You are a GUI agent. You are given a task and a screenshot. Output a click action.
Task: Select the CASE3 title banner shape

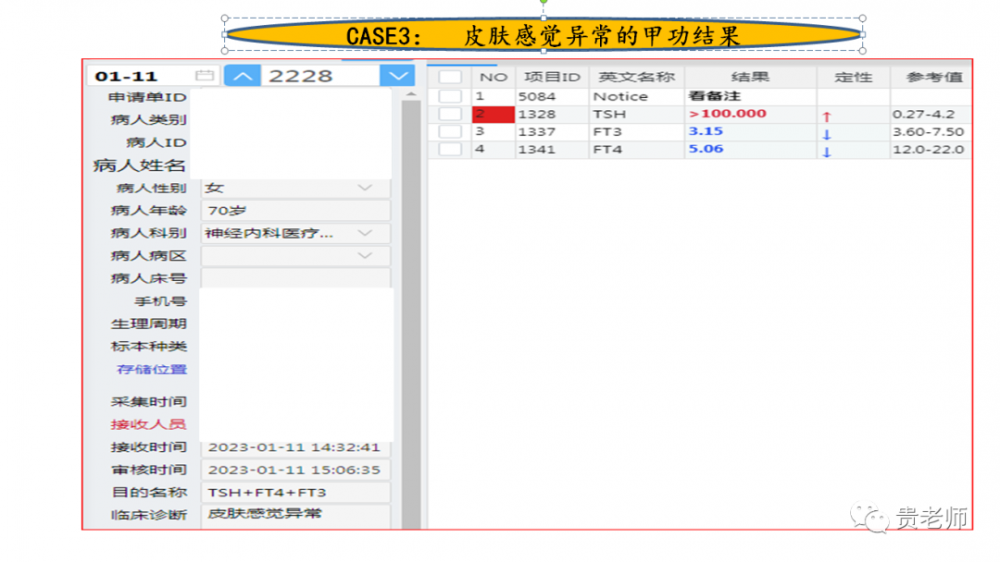[543, 34]
